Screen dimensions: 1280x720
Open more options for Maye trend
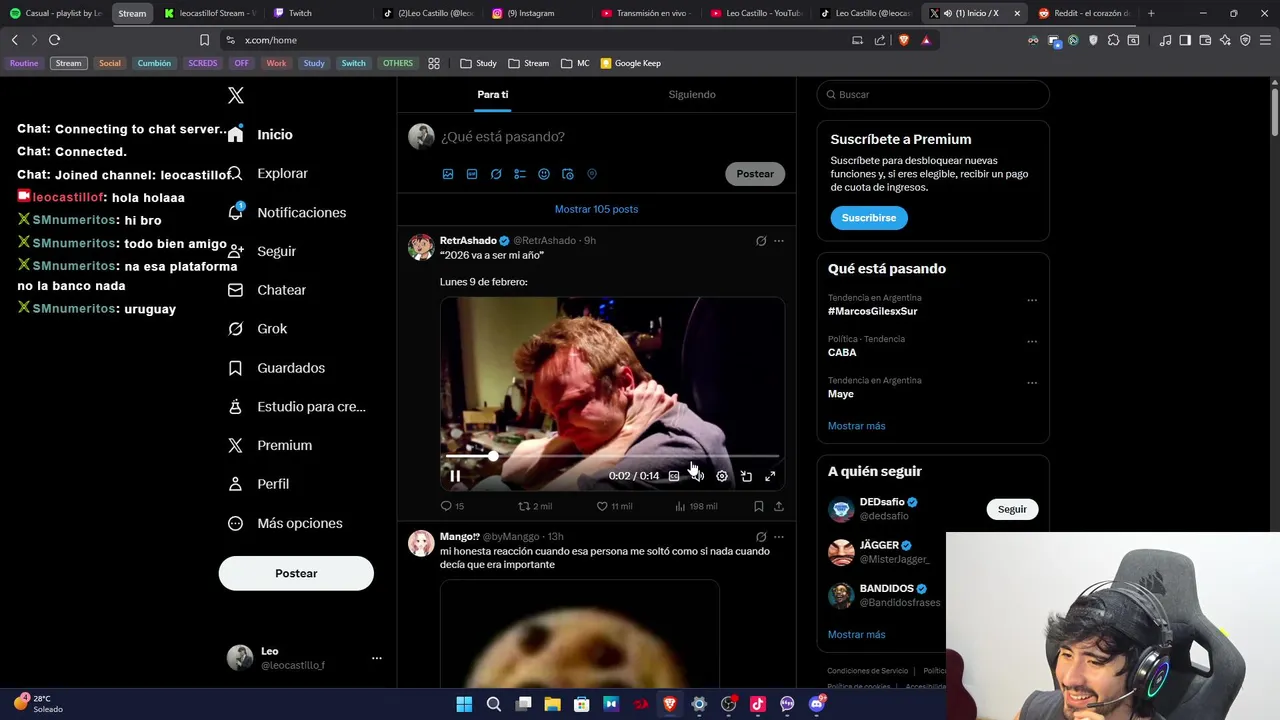(1032, 383)
